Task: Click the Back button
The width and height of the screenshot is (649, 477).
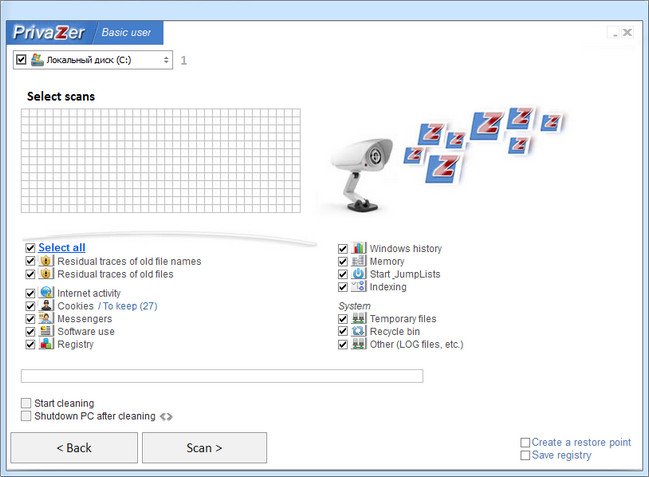Action: [74, 448]
